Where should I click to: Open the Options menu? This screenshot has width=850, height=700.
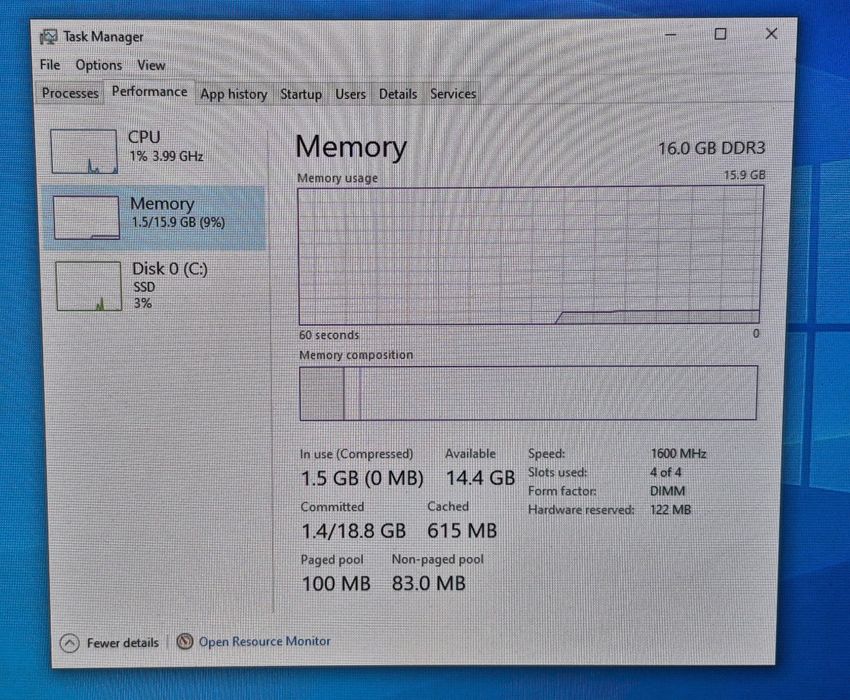pos(99,66)
